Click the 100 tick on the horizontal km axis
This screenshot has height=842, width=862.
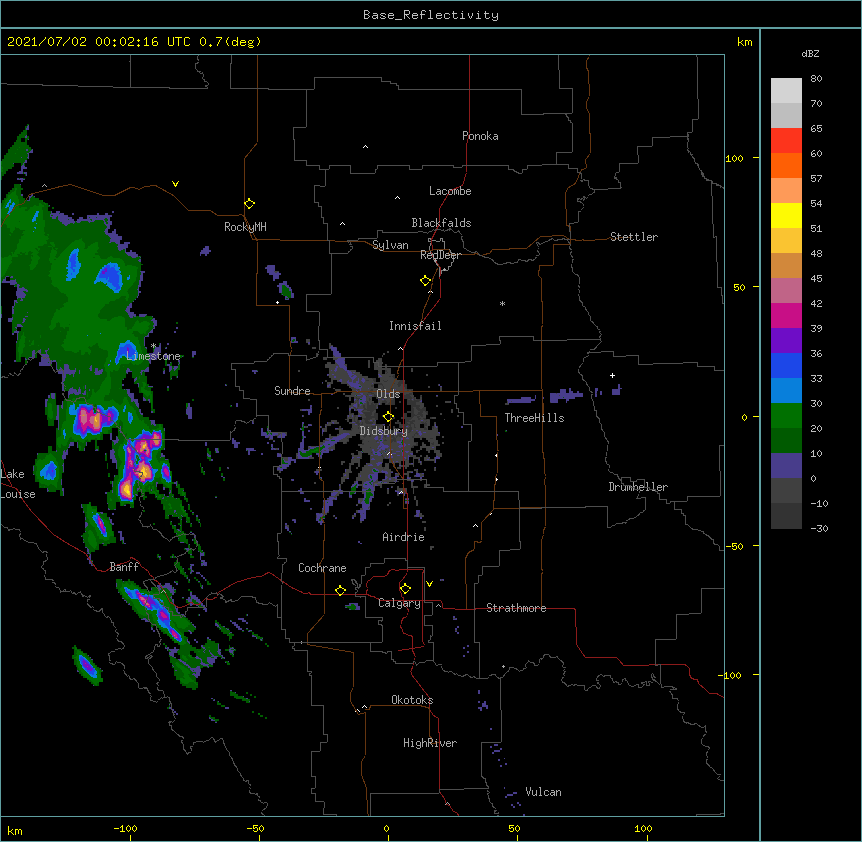[x=643, y=828]
